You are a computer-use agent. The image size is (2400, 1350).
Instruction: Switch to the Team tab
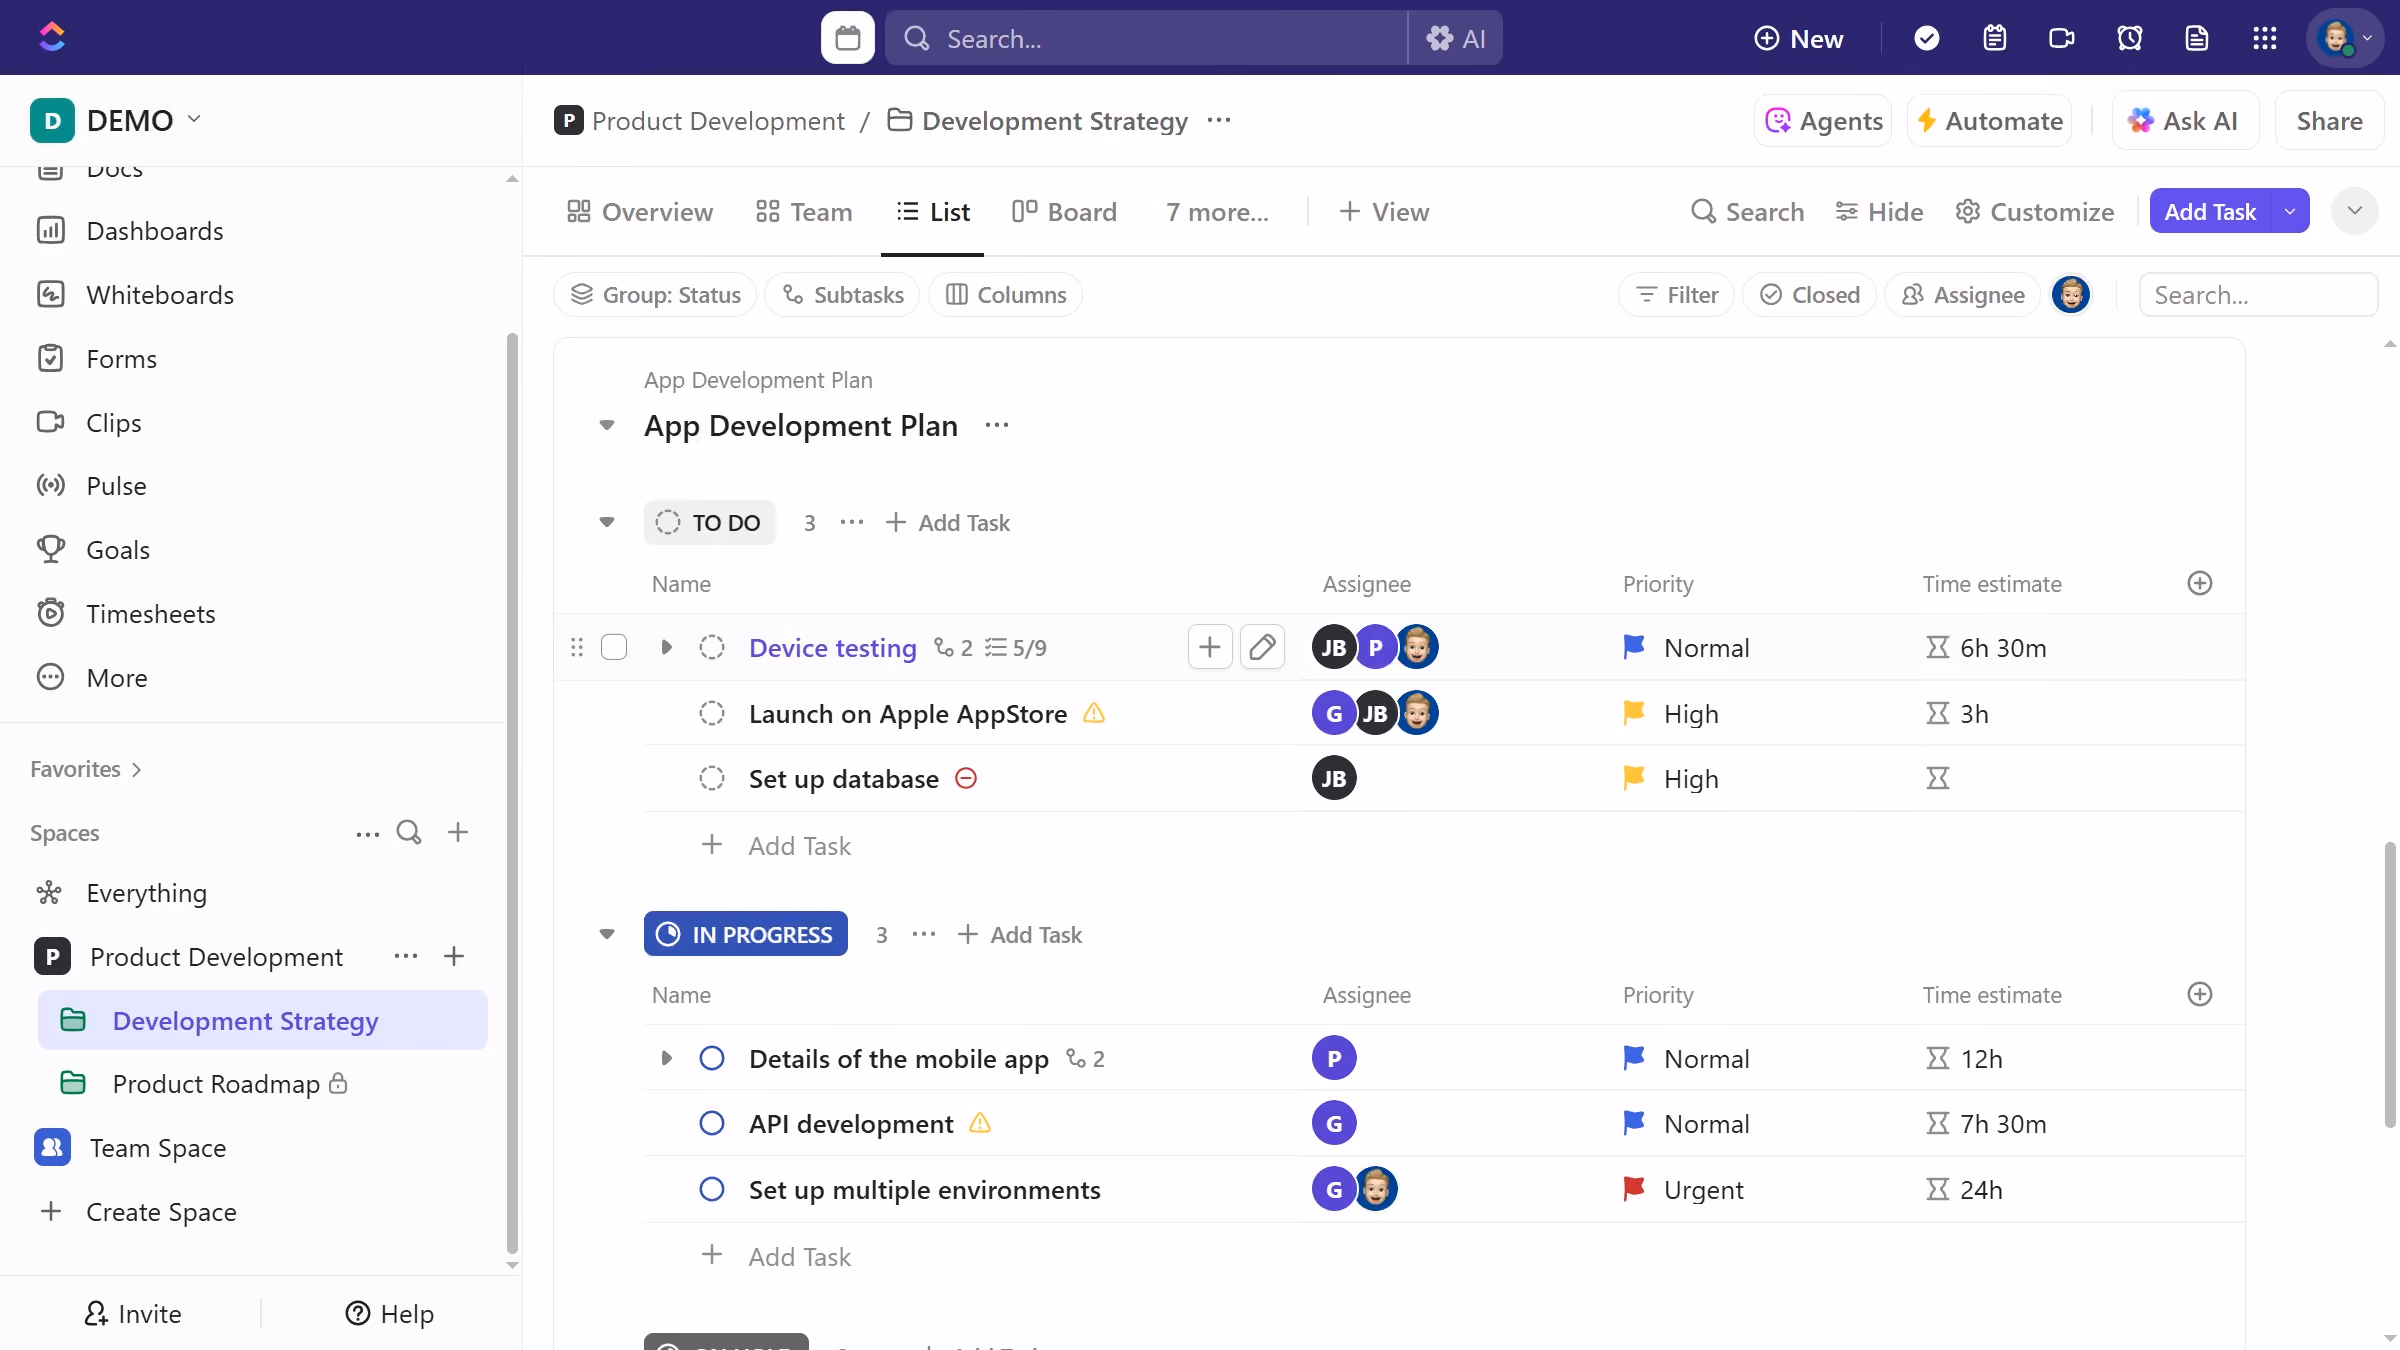click(804, 212)
